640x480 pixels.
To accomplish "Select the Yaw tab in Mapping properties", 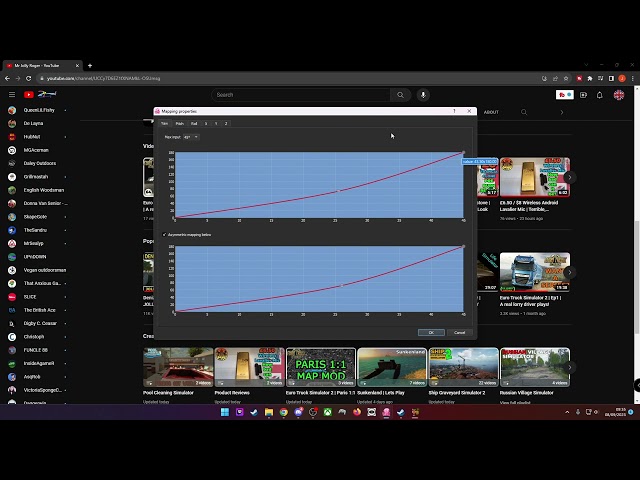I will pyautogui.click(x=164, y=123).
